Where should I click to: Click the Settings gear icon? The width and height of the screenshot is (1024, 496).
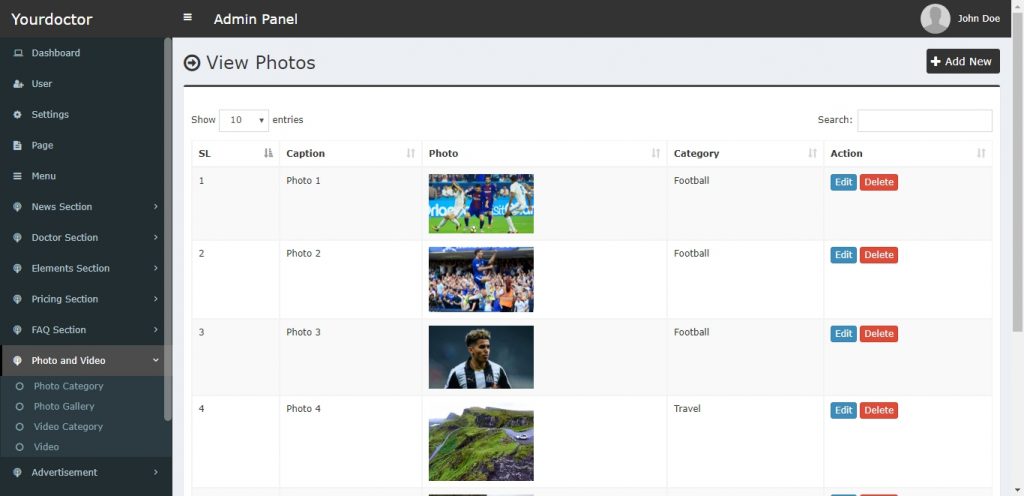coord(18,114)
